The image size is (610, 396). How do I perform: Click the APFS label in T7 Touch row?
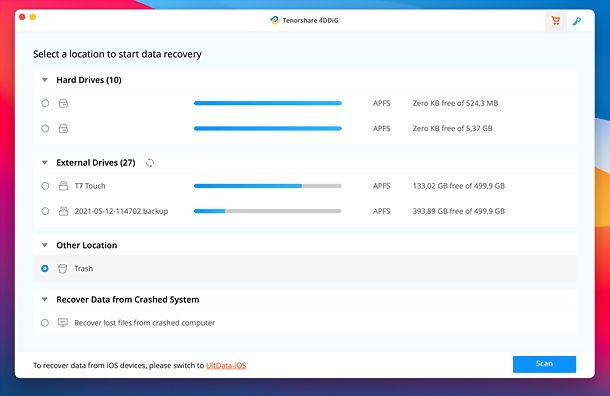pyautogui.click(x=381, y=186)
